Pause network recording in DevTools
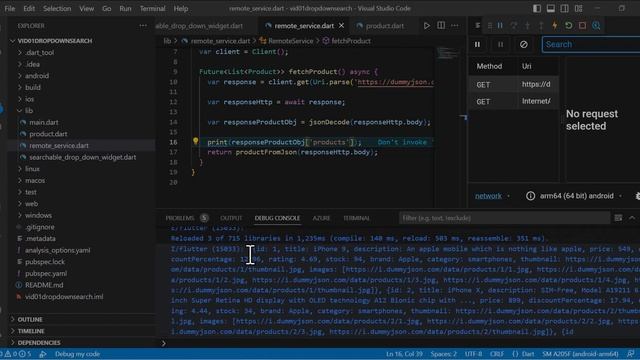The height and width of the screenshot is (360, 640). [478, 44]
